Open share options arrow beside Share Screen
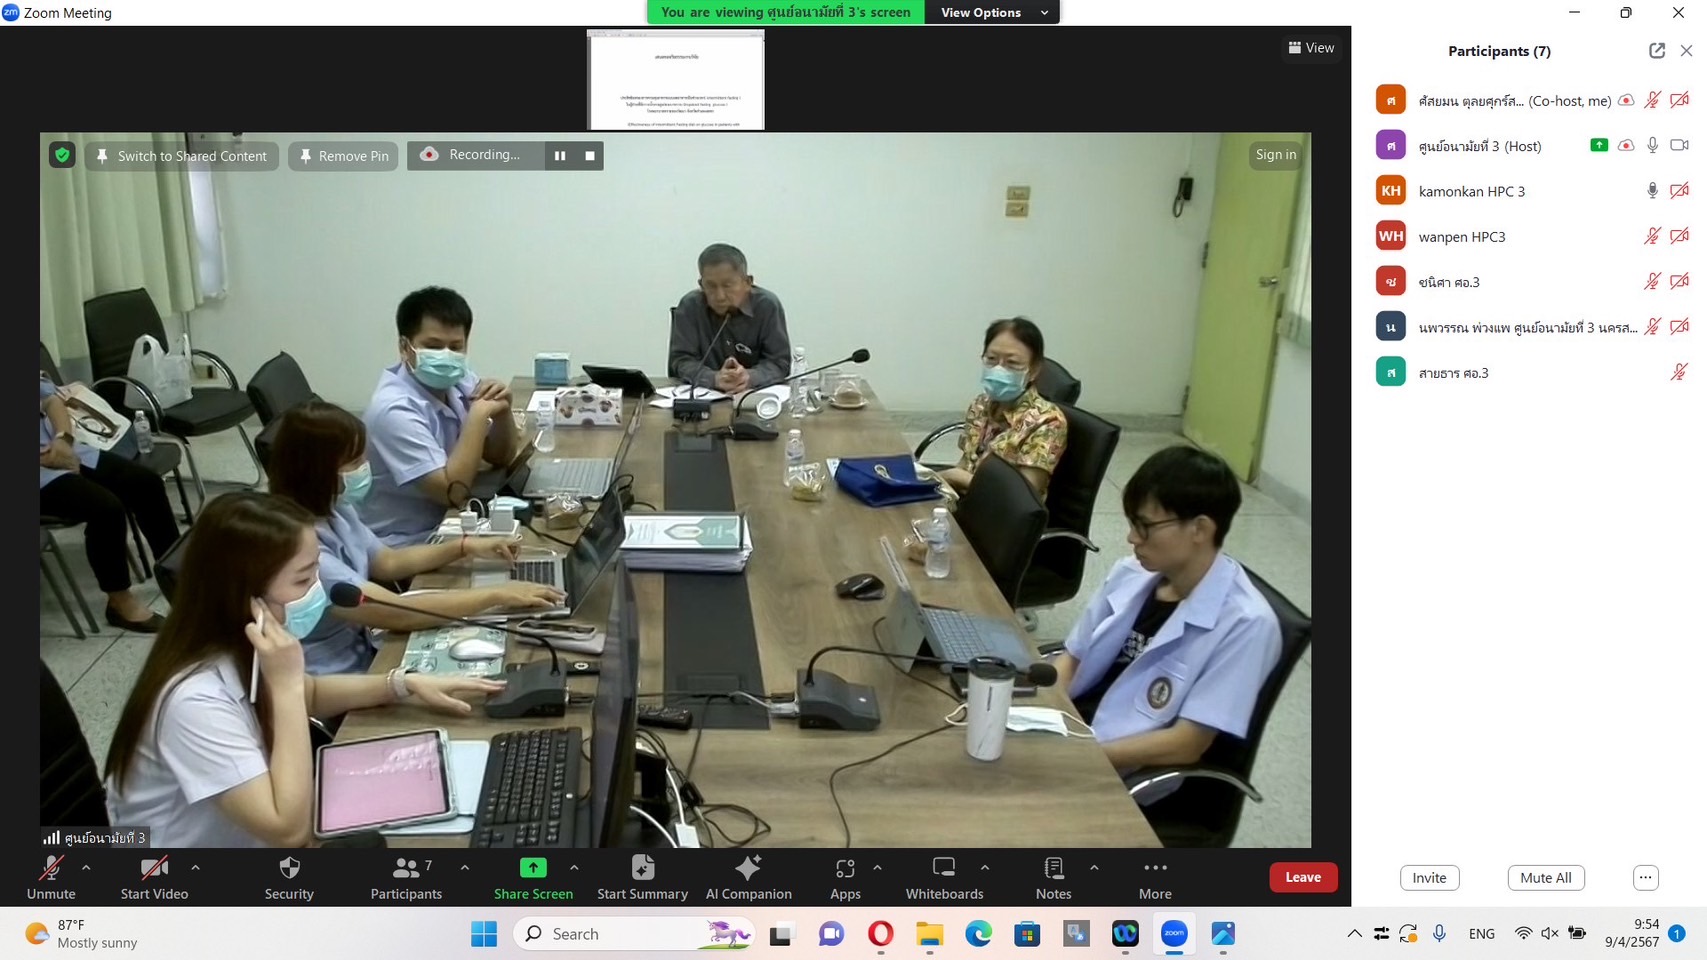The image size is (1707, 960). pyautogui.click(x=574, y=868)
